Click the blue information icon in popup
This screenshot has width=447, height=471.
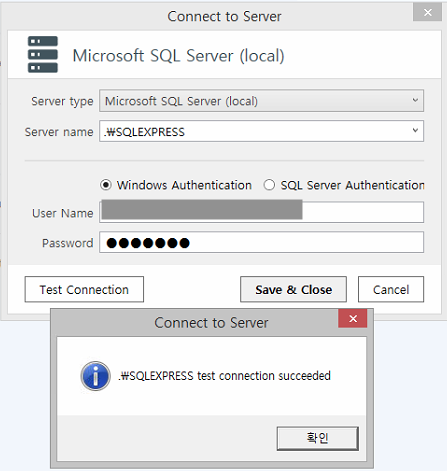[96, 376]
